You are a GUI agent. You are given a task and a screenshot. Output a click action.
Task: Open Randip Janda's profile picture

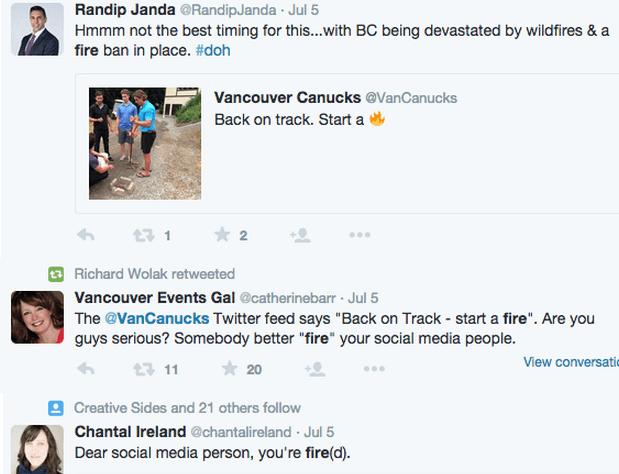tap(38, 32)
